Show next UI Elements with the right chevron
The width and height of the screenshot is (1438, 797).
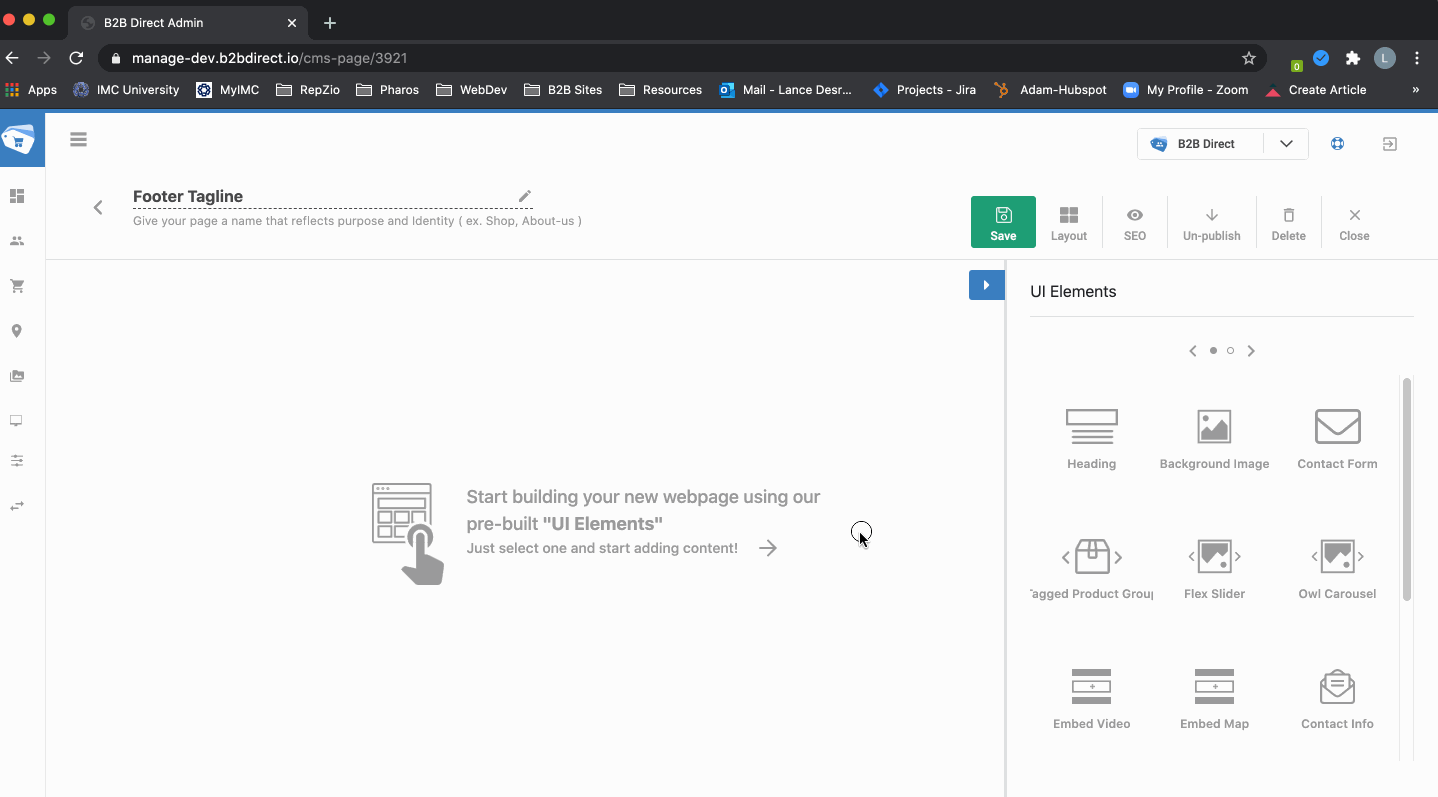(1251, 351)
